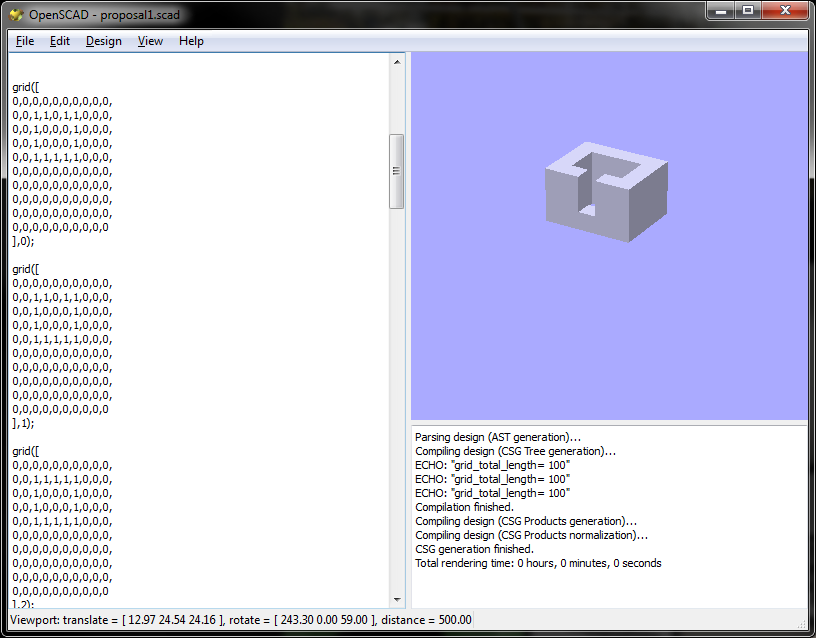
Task: Click the third 'grid([' line in editor
Action: pos(26,451)
